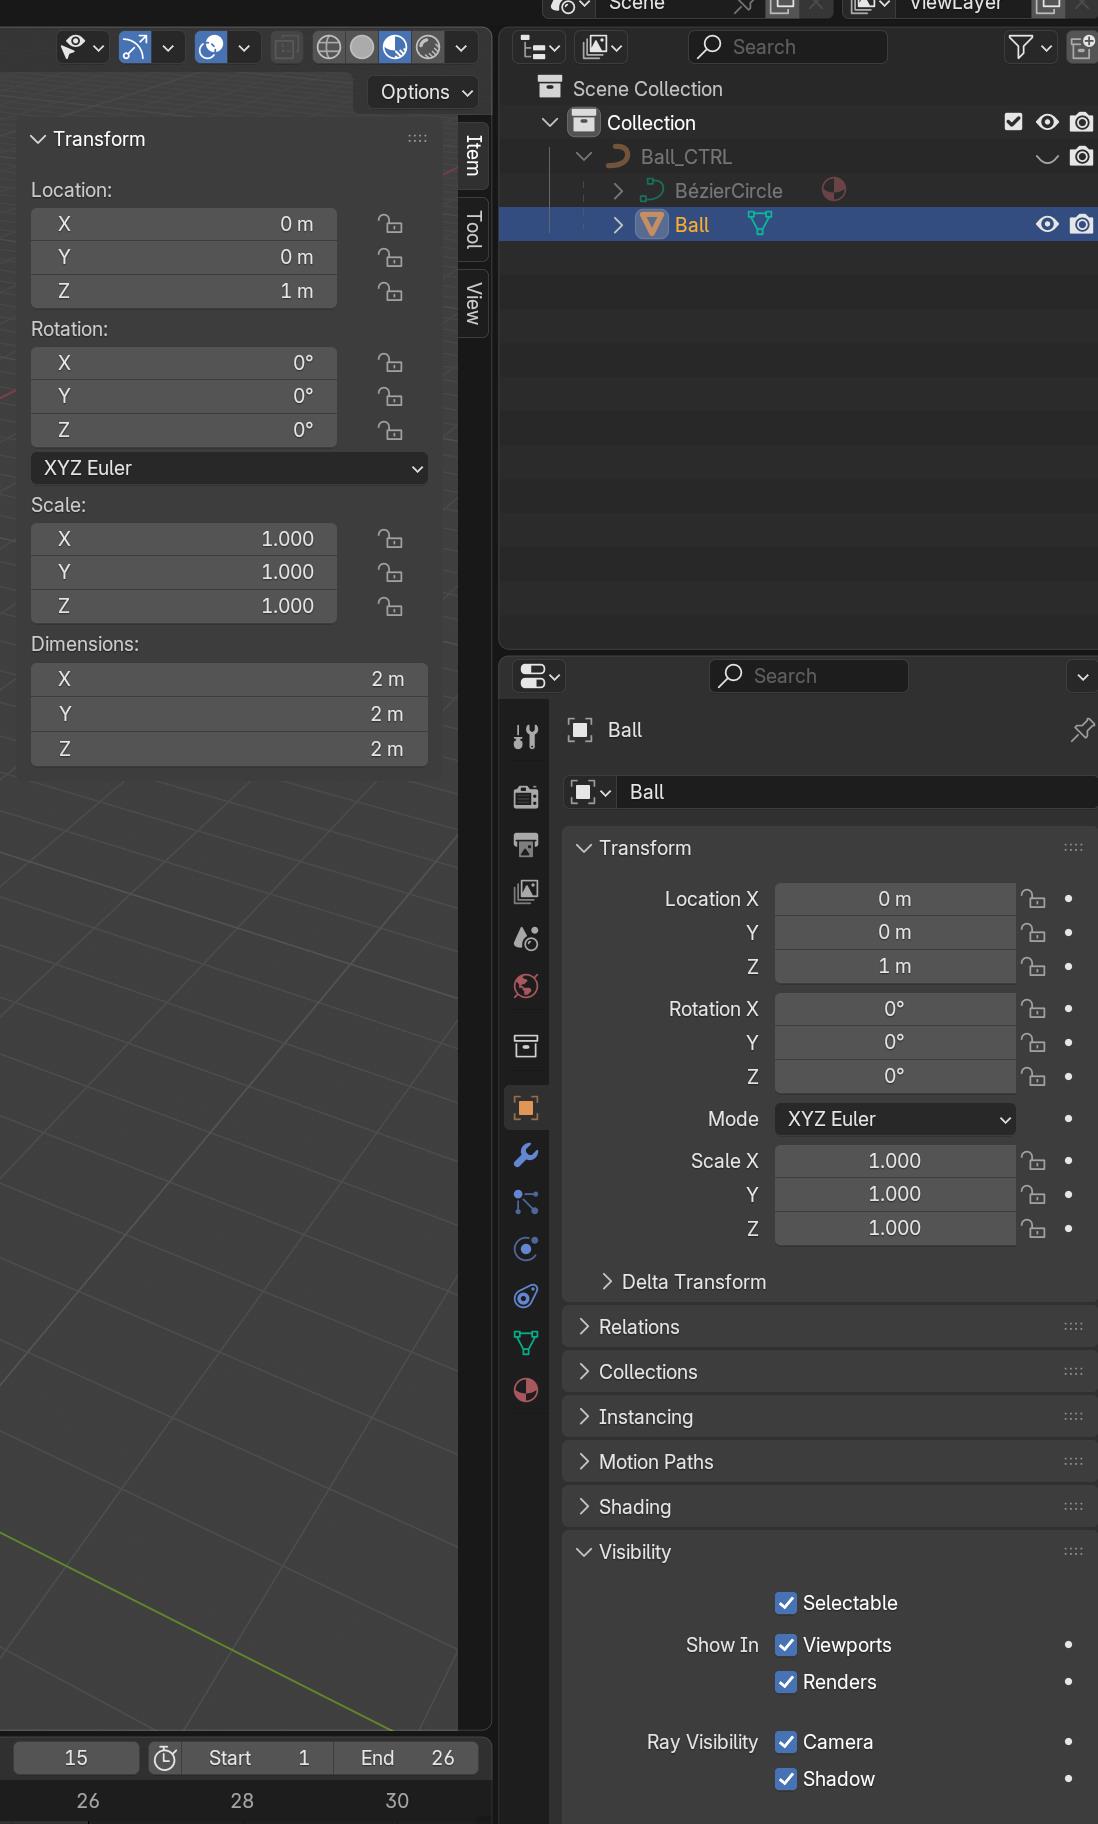Screen dimensions: 1098x1824
Task: Open the Output properties tab
Action: coord(526,844)
